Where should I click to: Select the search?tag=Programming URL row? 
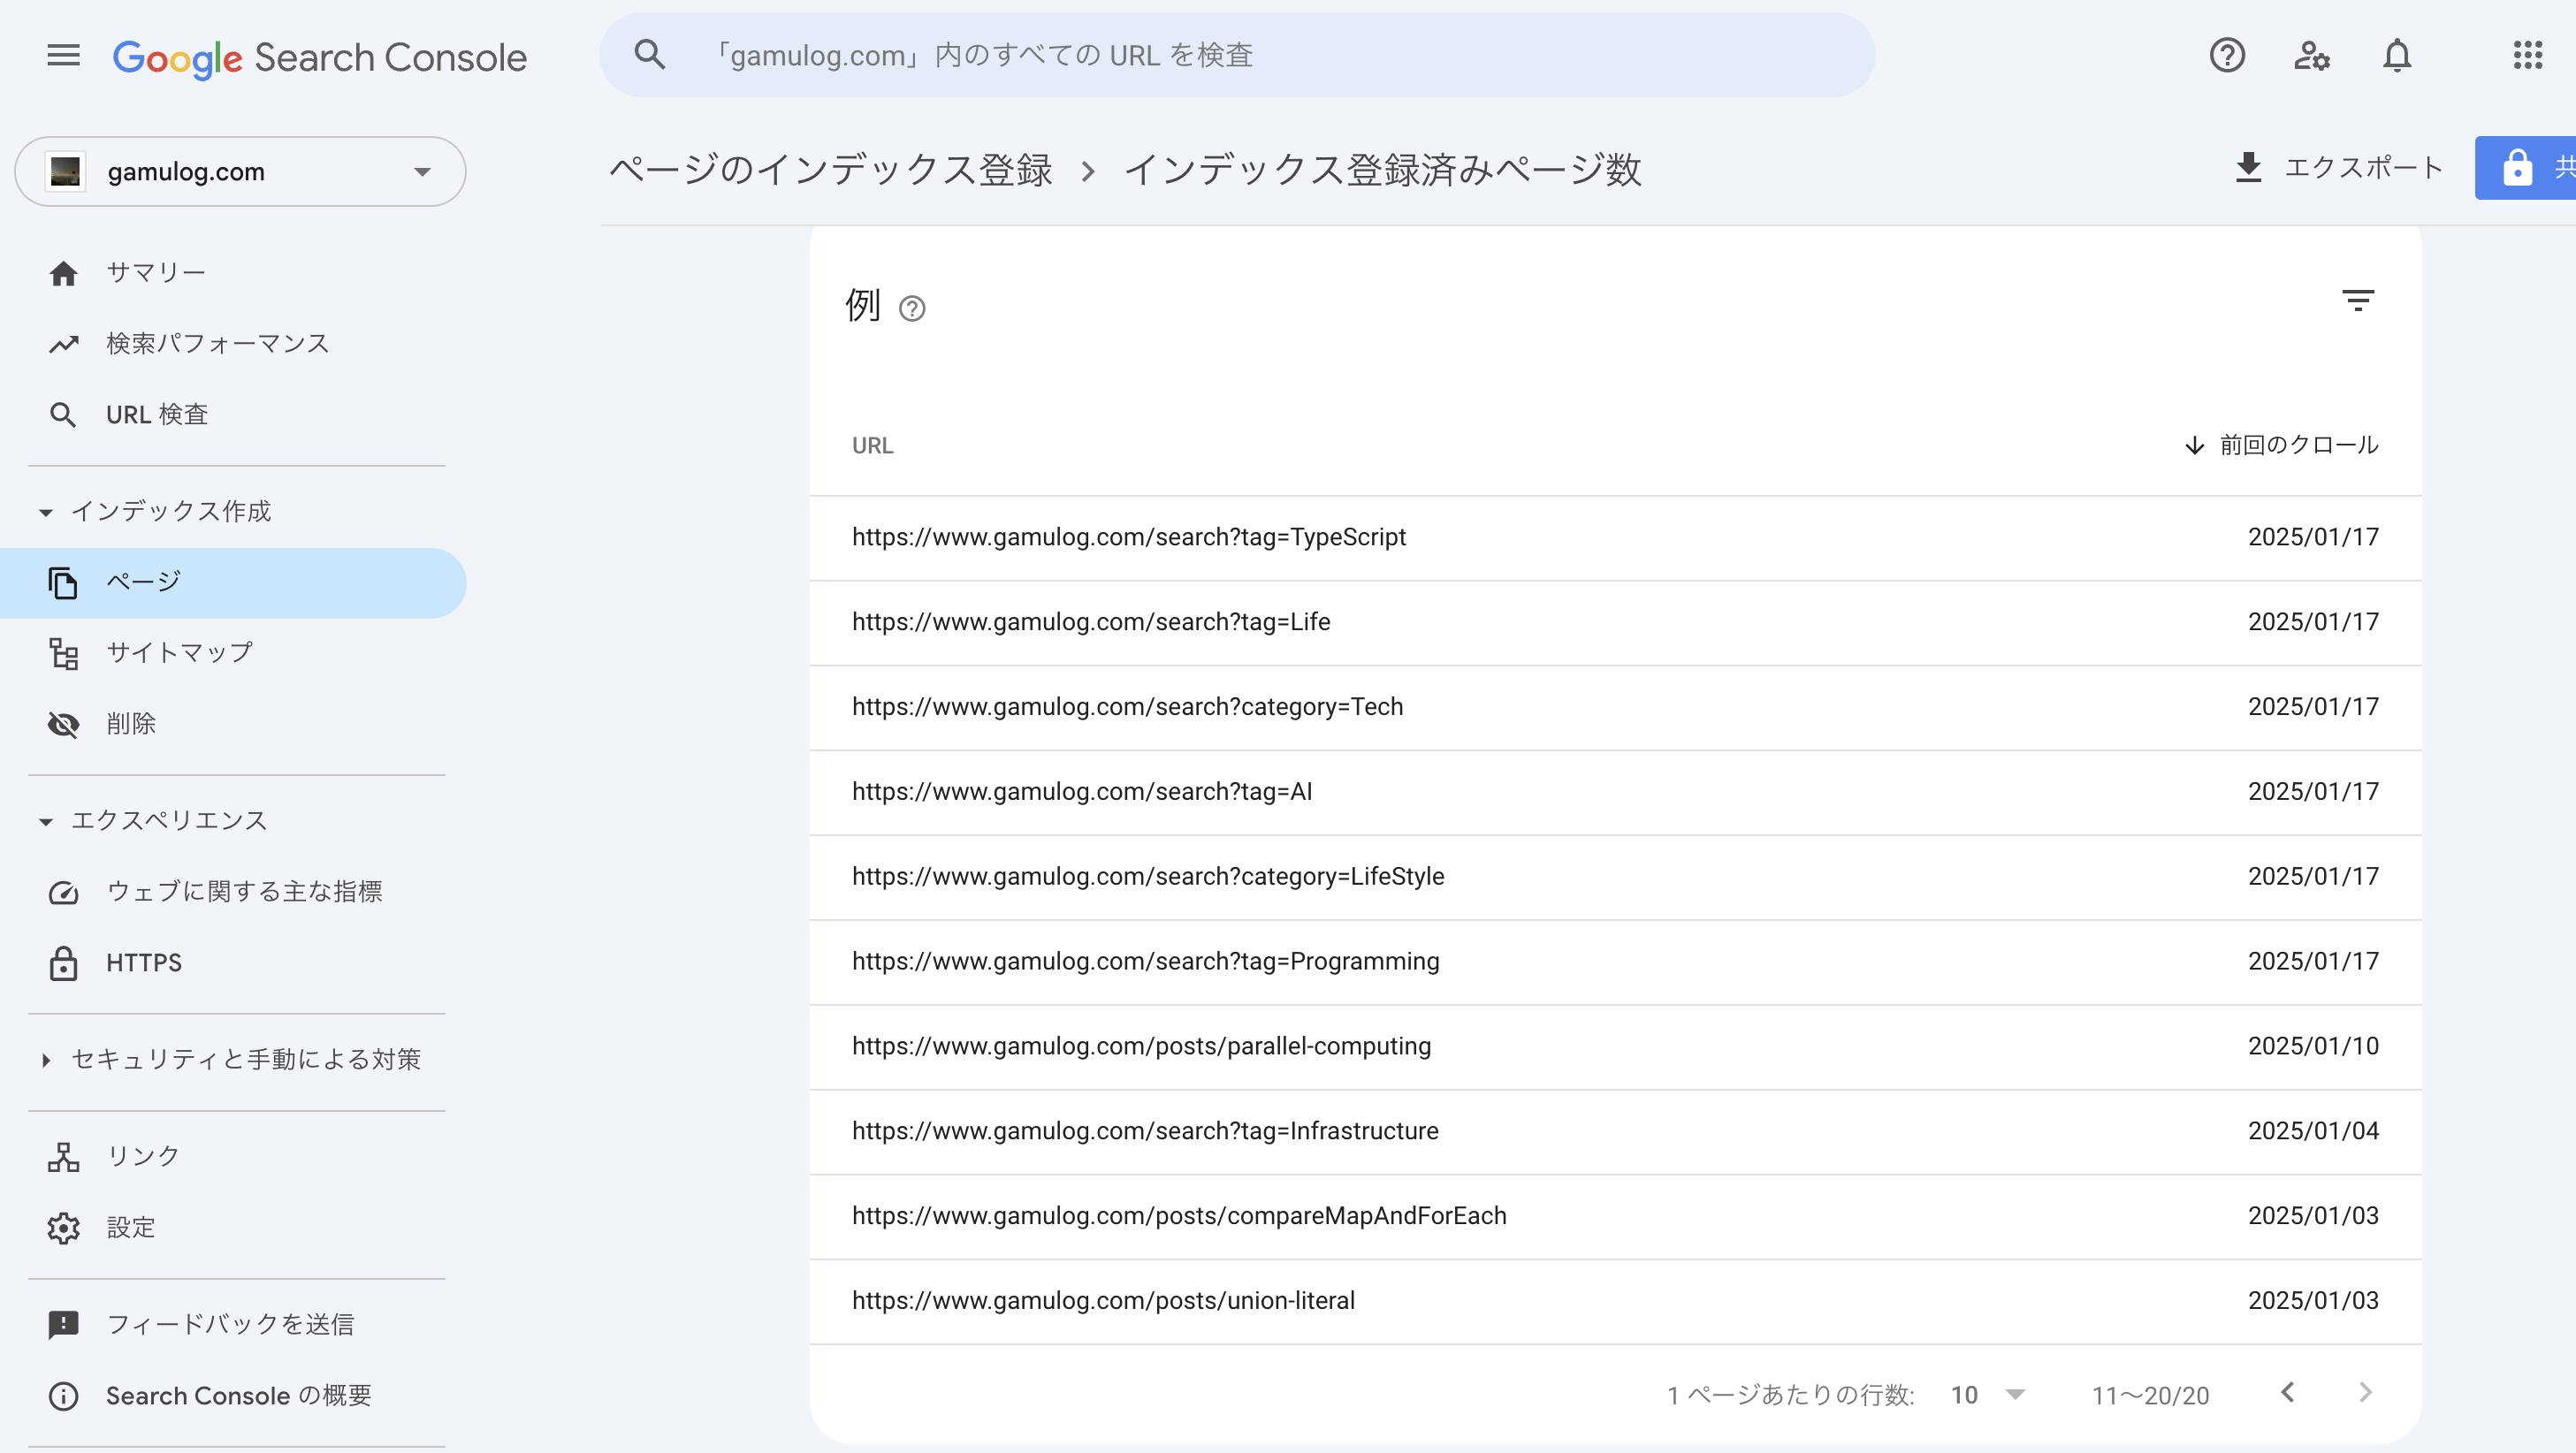coord(1615,962)
